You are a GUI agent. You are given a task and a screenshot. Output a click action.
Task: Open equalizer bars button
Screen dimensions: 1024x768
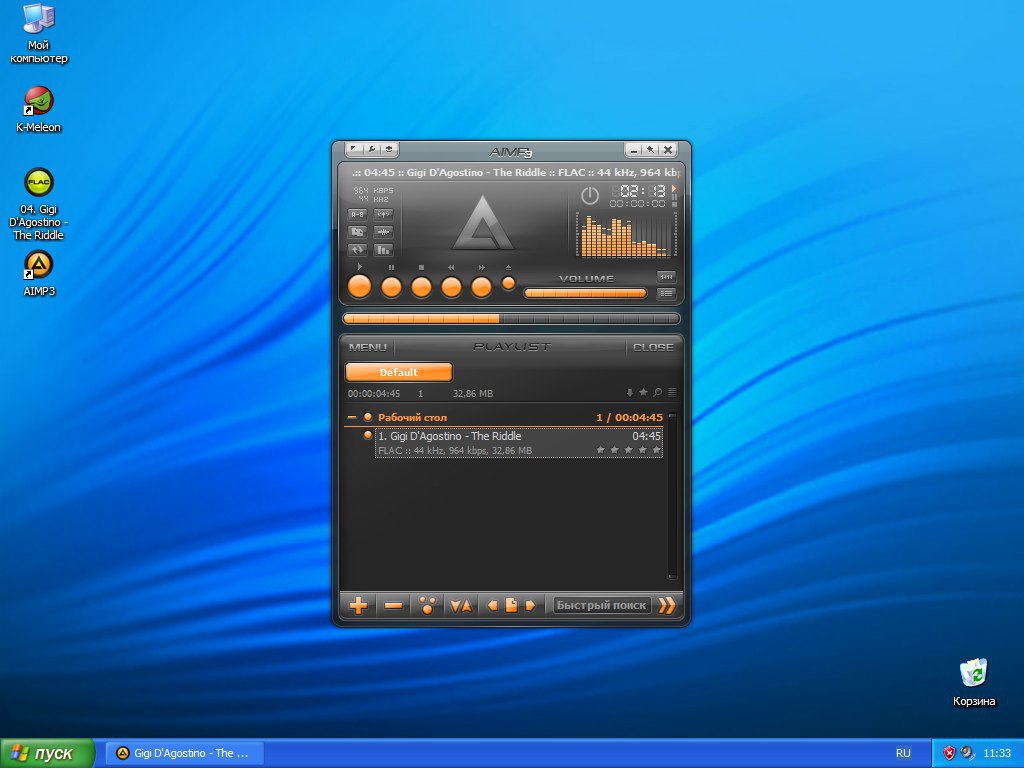383,249
